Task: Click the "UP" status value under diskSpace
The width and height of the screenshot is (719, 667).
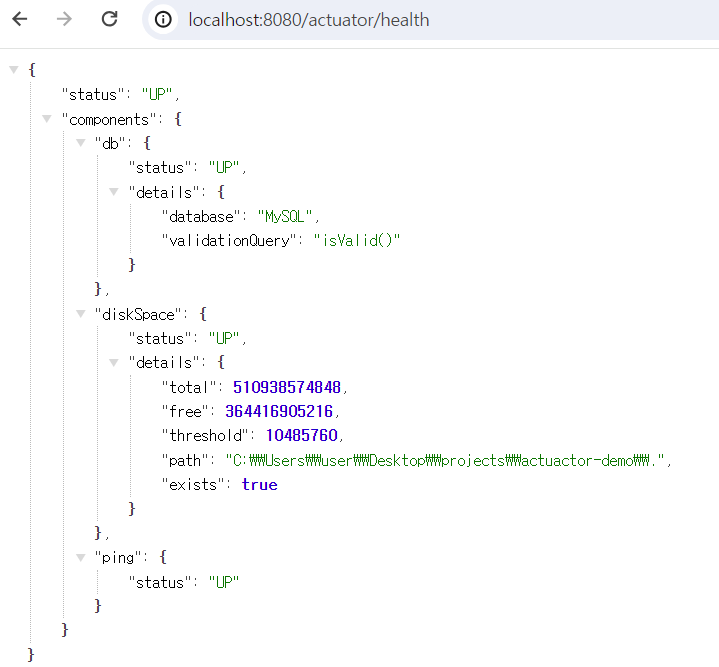Action: pyautogui.click(x=224, y=338)
